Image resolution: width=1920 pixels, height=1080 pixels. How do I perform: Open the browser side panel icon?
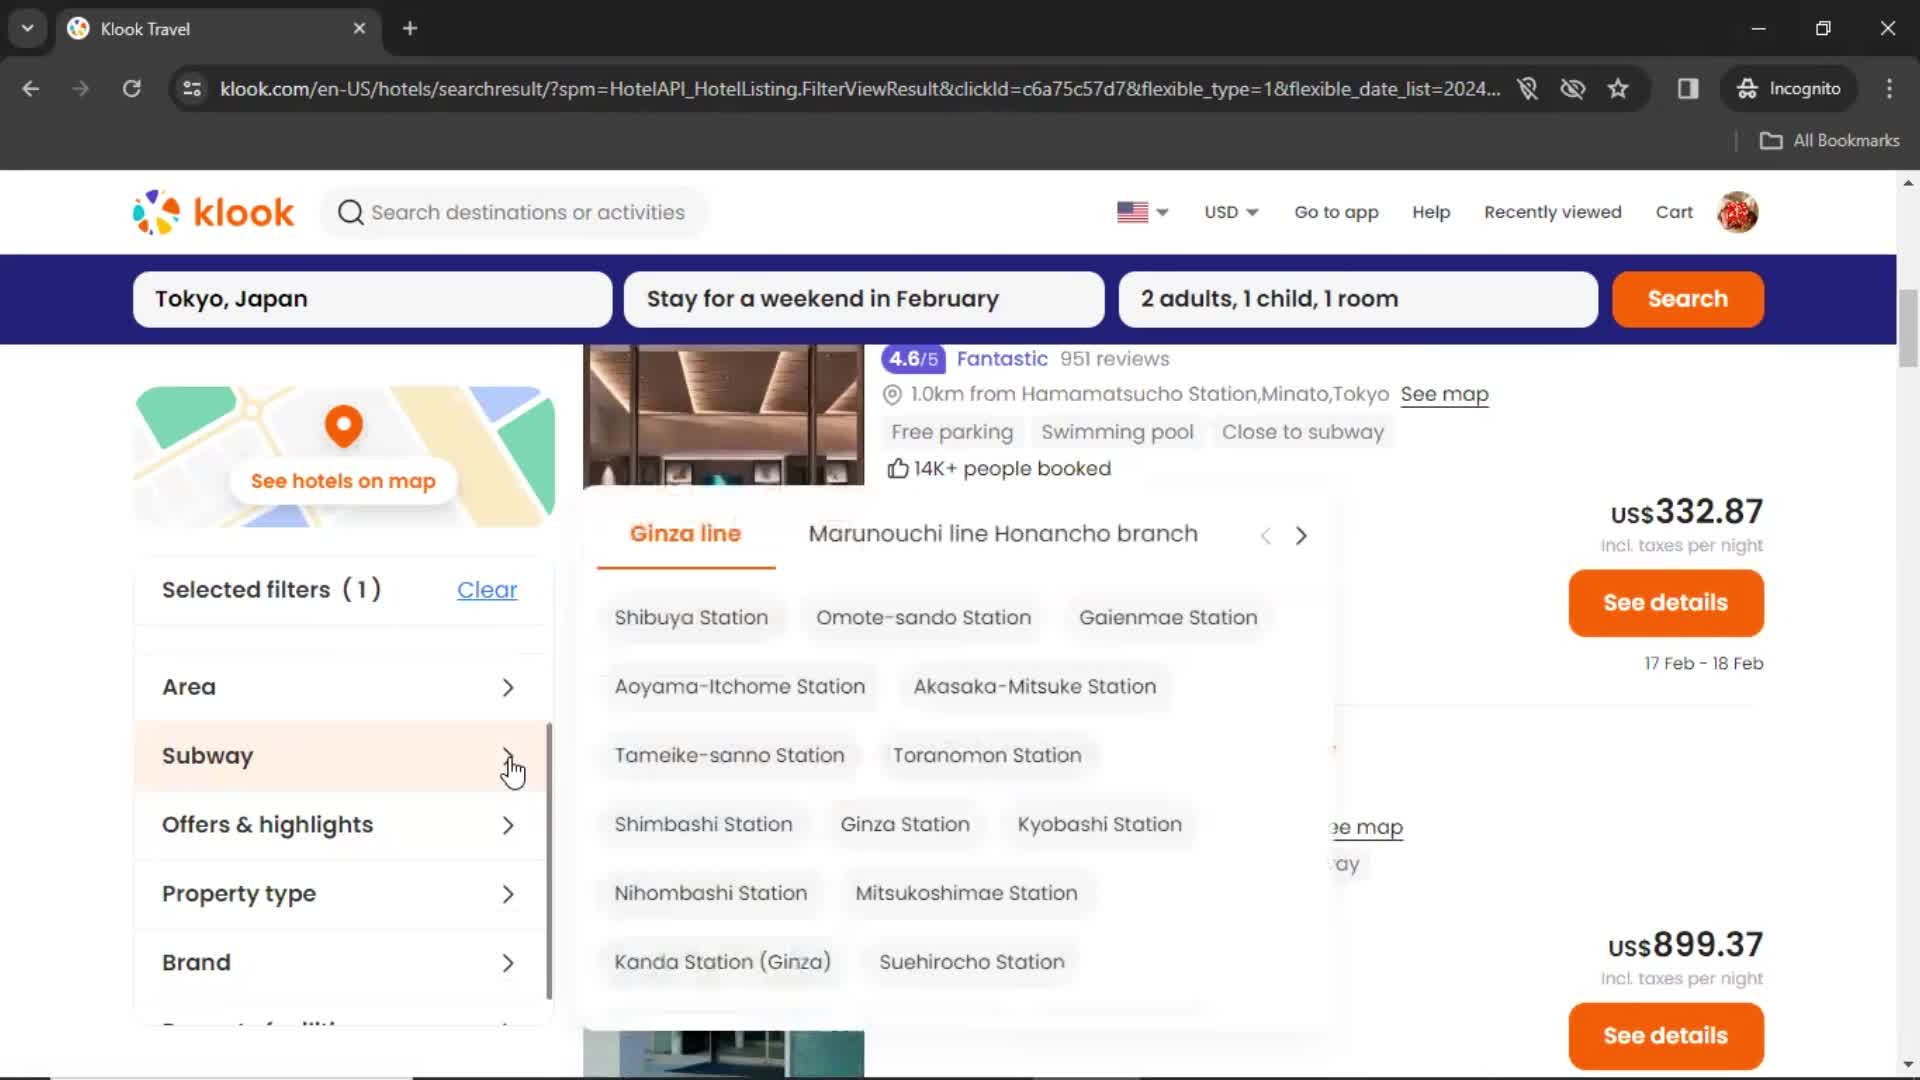tap(1688, 89)
